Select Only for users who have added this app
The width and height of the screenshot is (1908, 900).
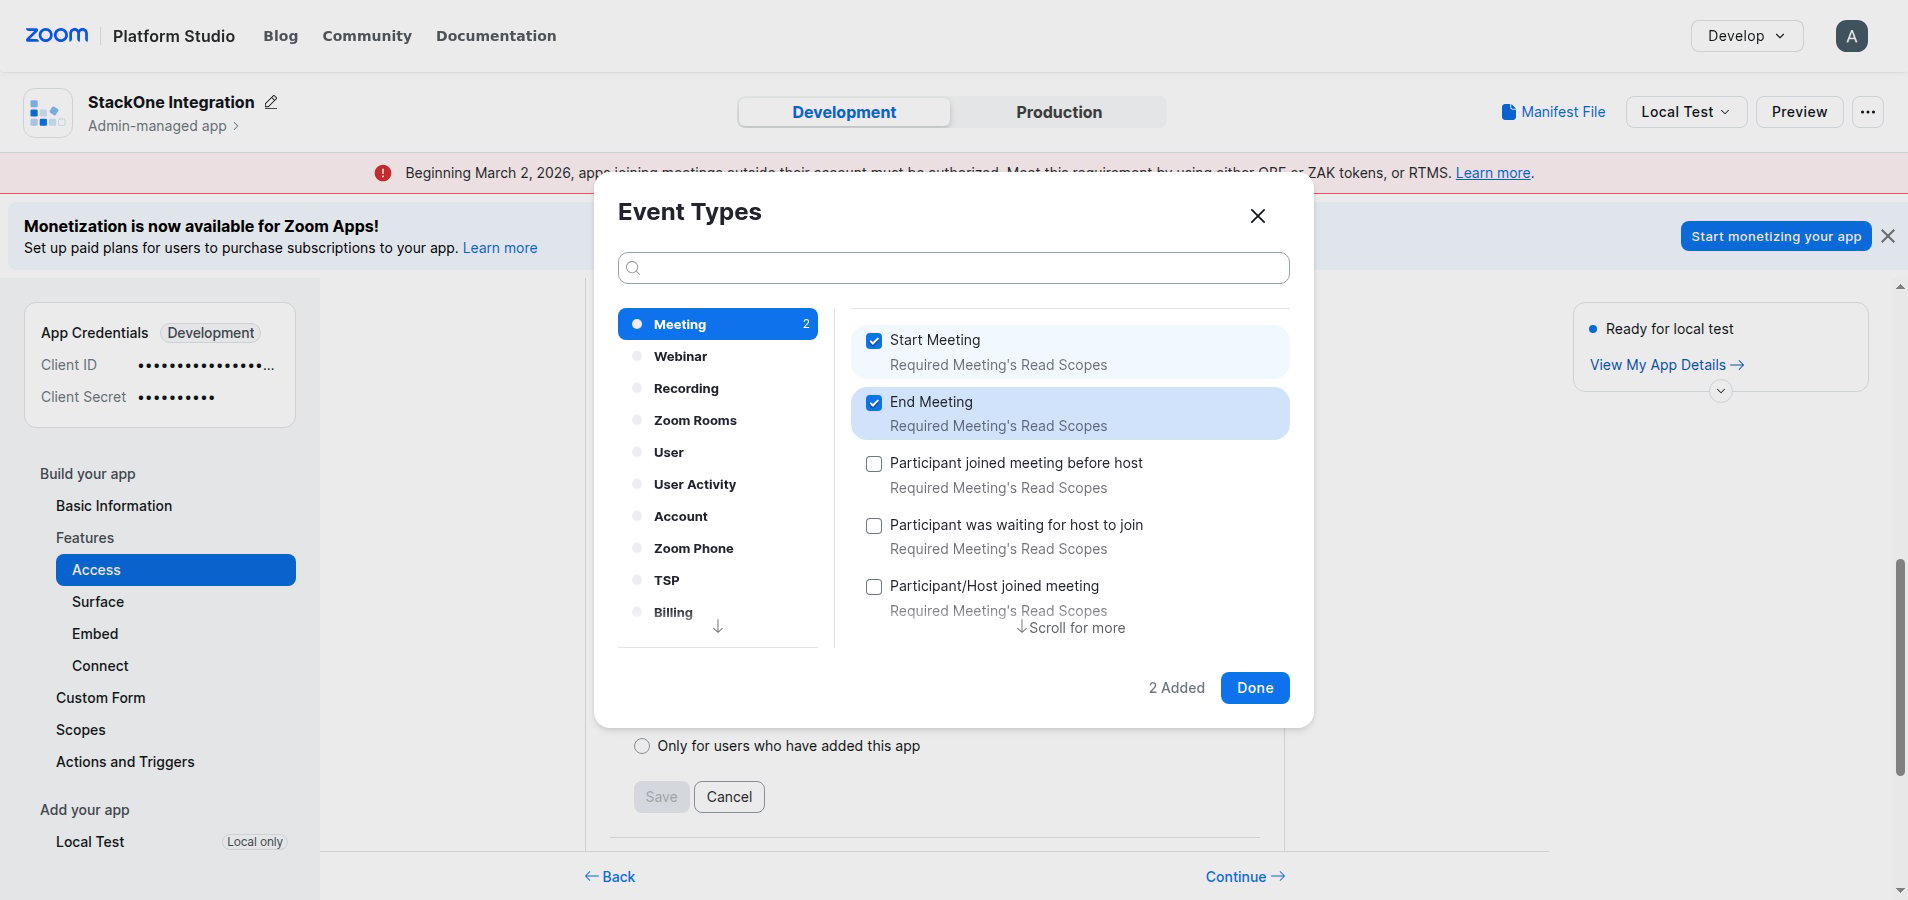coord(642,746)
